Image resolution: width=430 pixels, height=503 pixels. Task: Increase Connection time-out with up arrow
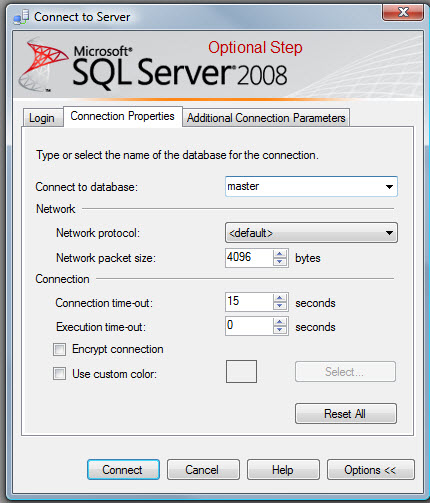280,298
